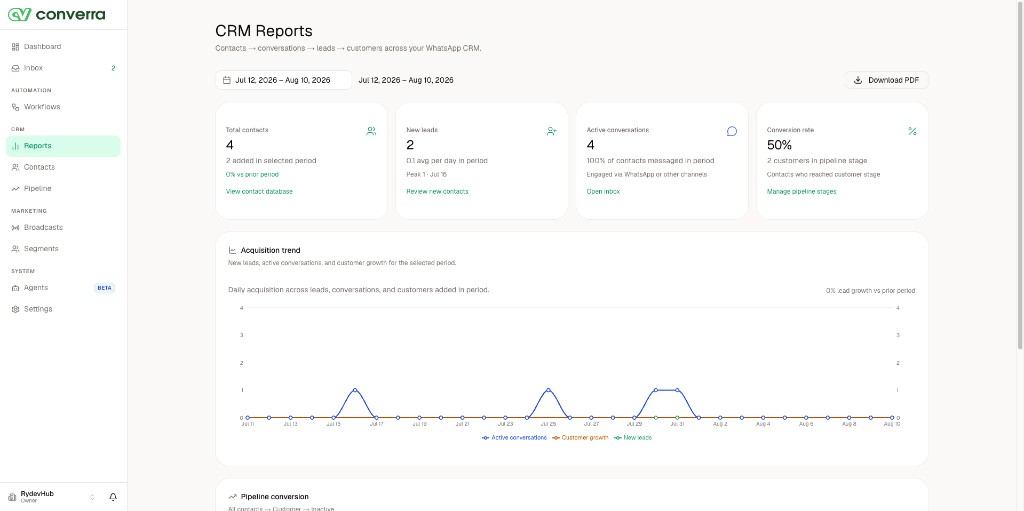The width and height of the screenshot is (1024, 511).
Task: Open View contact database link
Action: click(x=259, y=191)
